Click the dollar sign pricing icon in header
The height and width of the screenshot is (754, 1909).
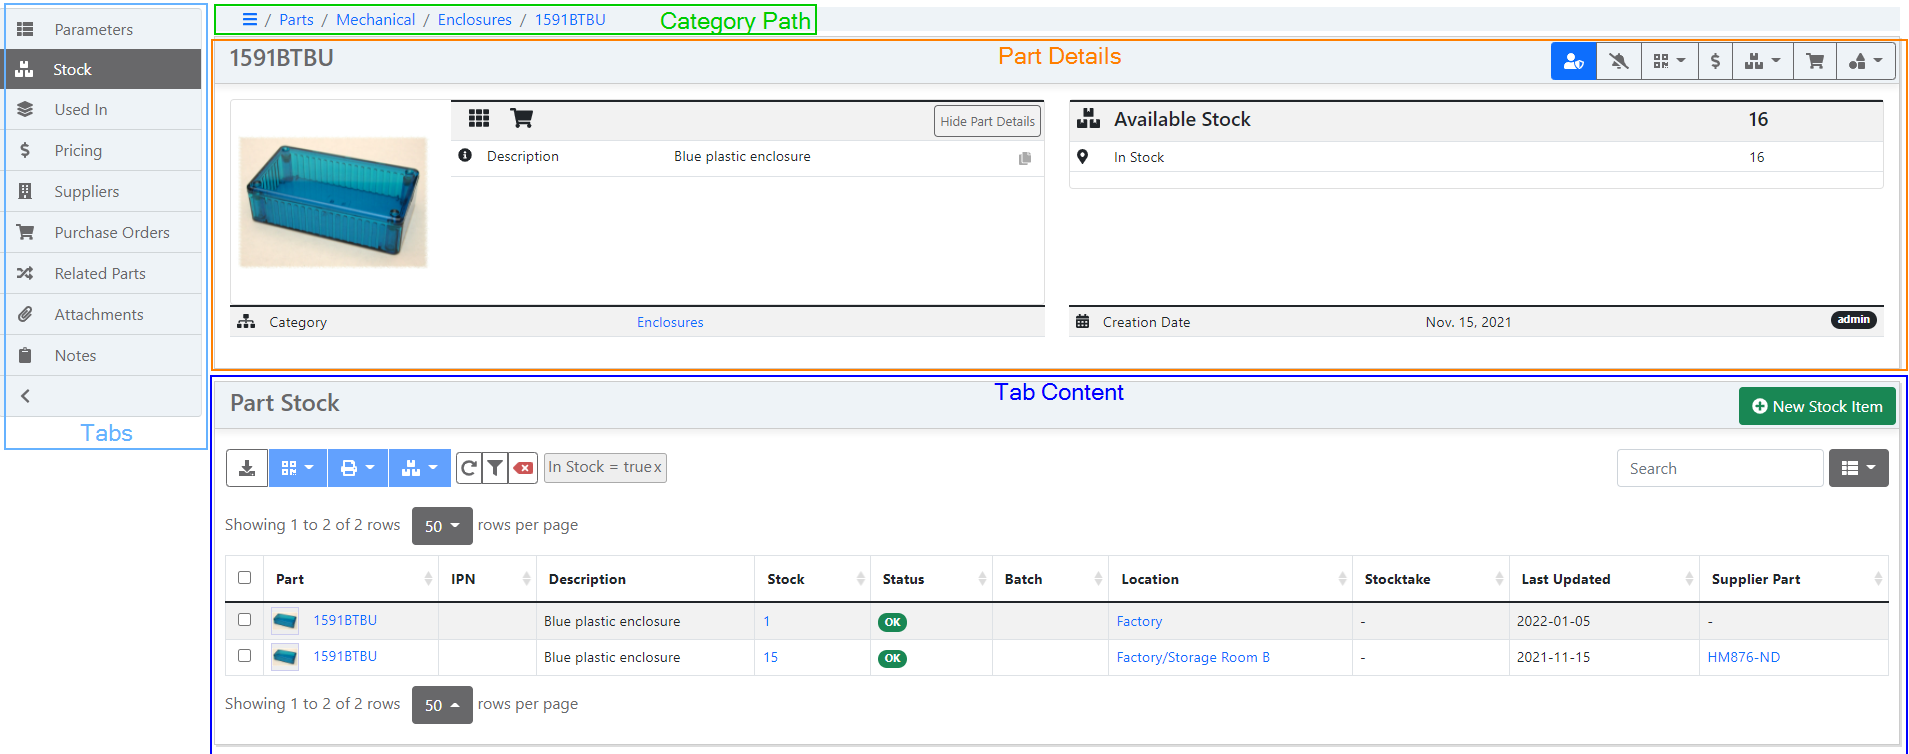coord(1715,62)
